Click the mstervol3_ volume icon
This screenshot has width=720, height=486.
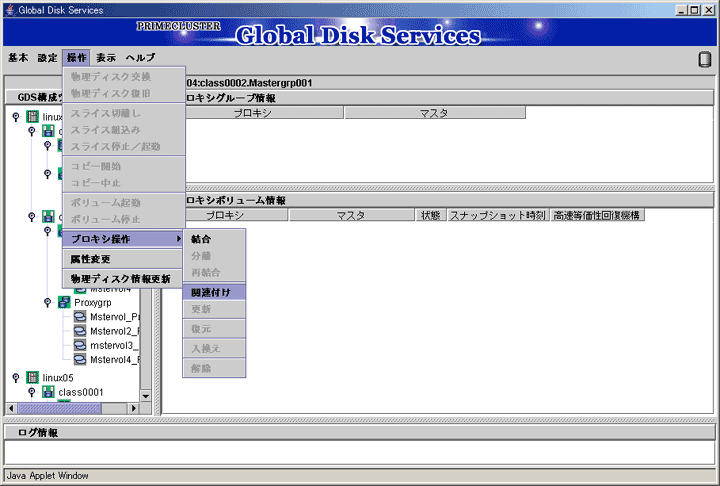[x=80, y=345]
